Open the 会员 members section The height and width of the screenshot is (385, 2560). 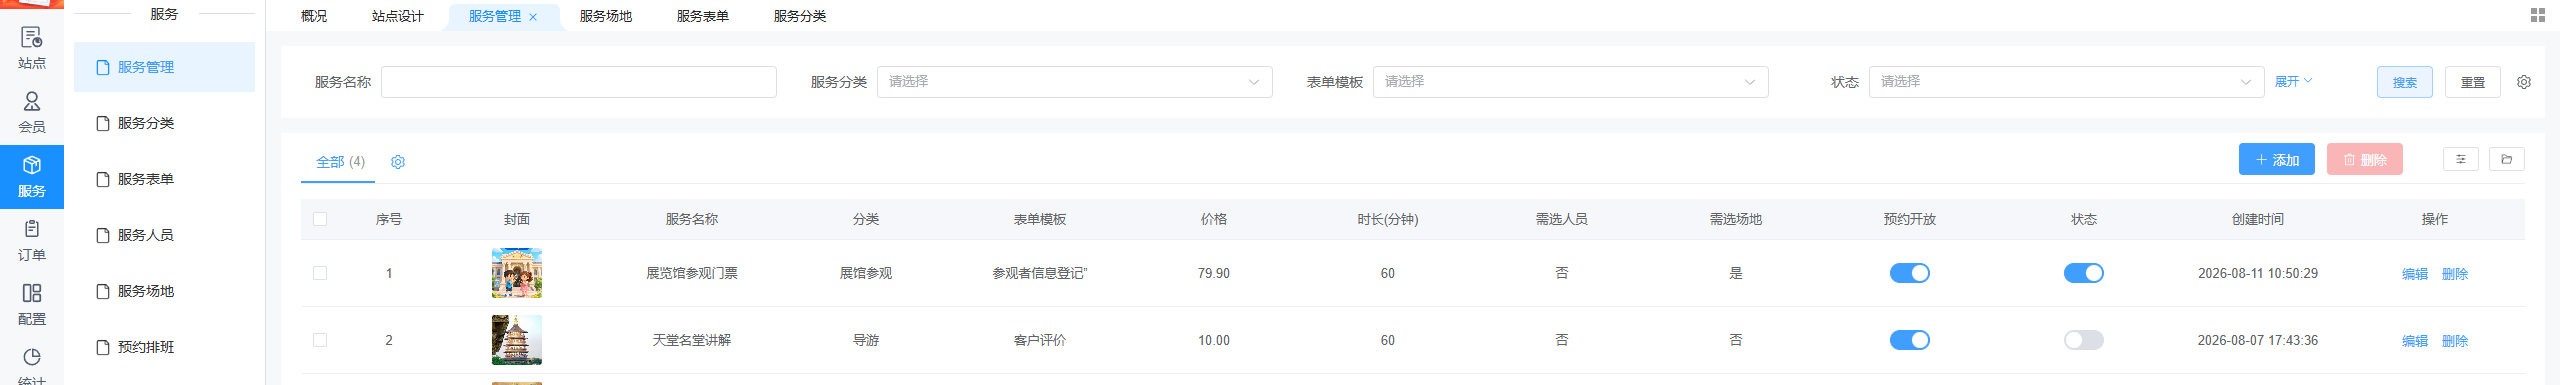[32, 113]
